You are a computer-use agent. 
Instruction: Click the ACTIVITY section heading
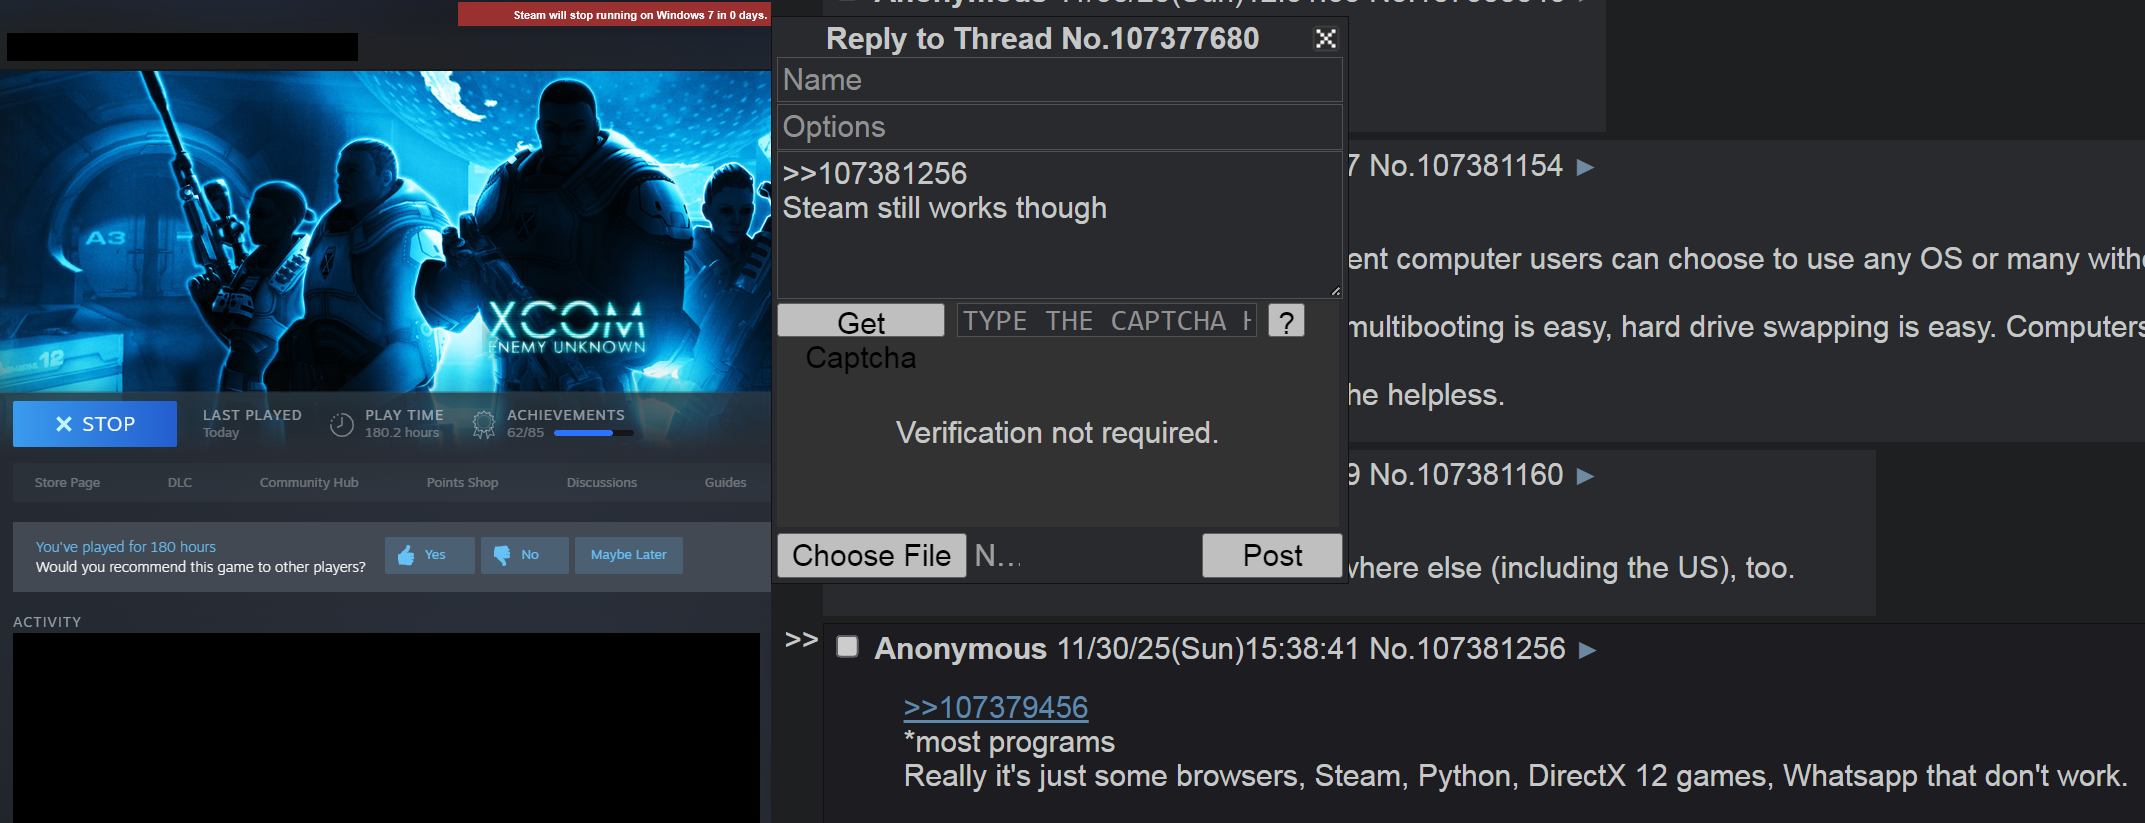[47, 622]
